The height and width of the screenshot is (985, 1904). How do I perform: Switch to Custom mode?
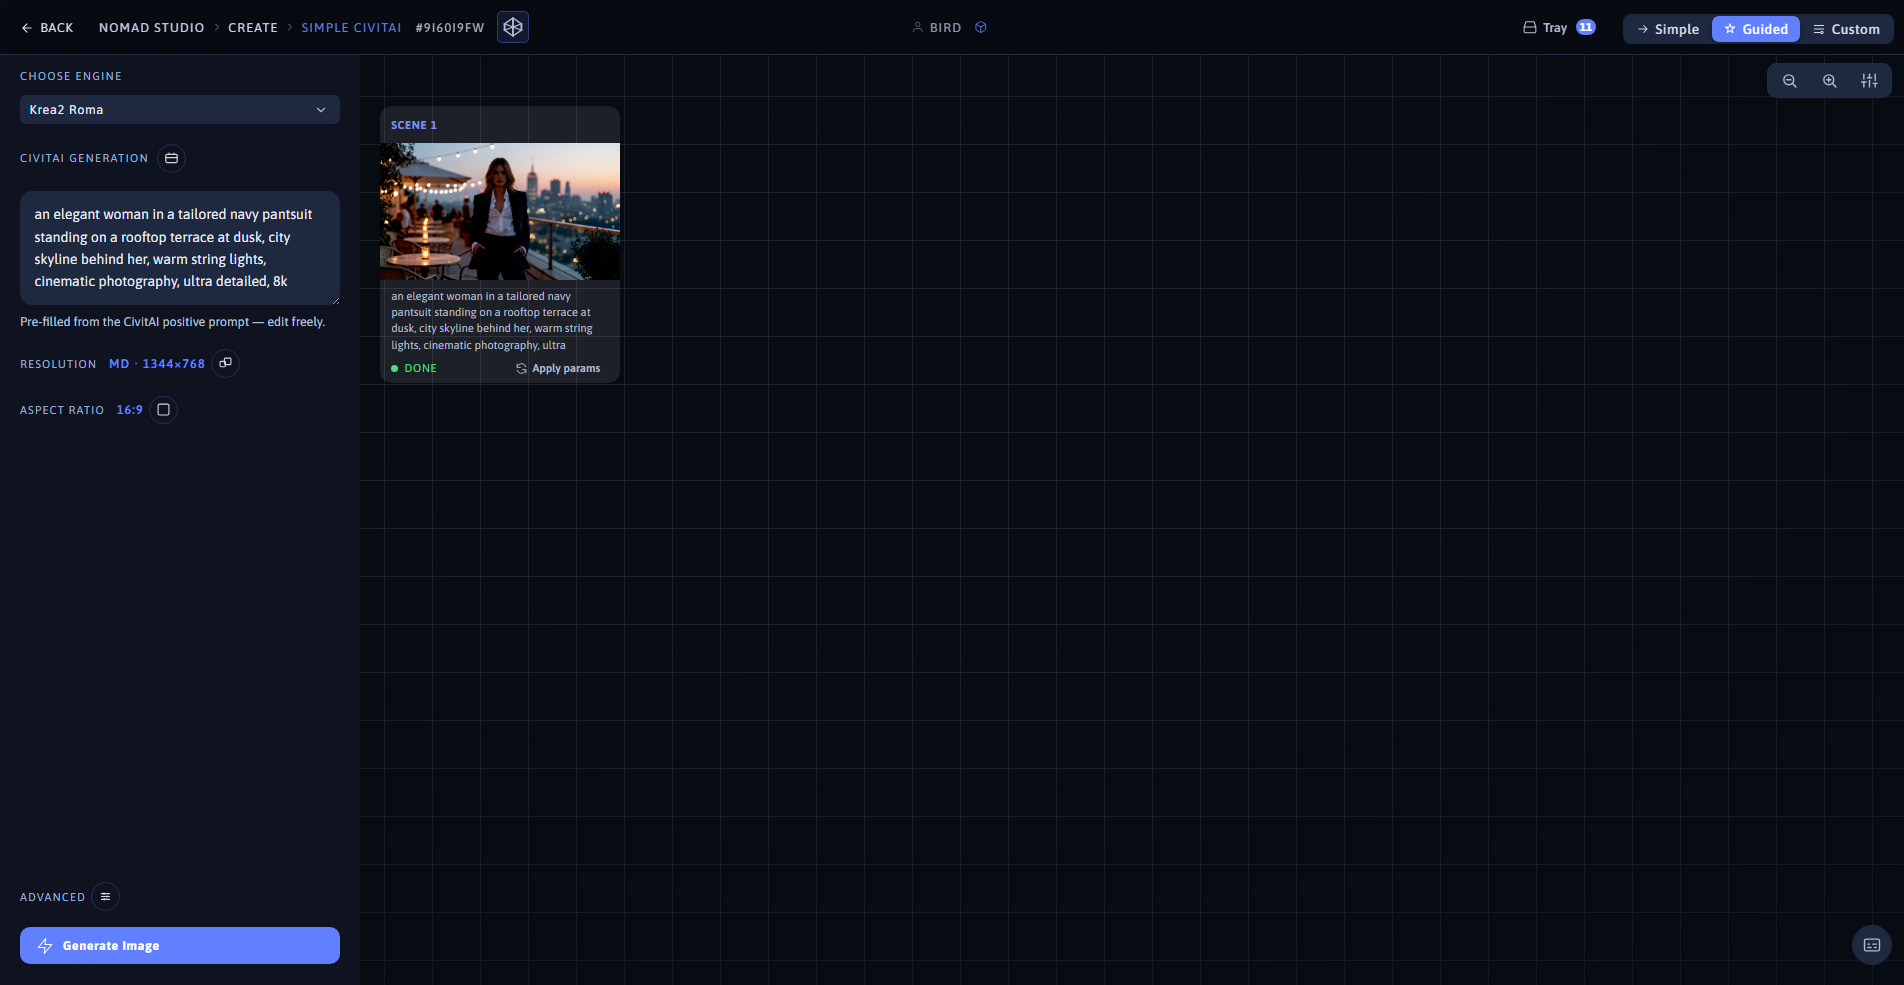pyautogui.click(x=1846, y=29)
